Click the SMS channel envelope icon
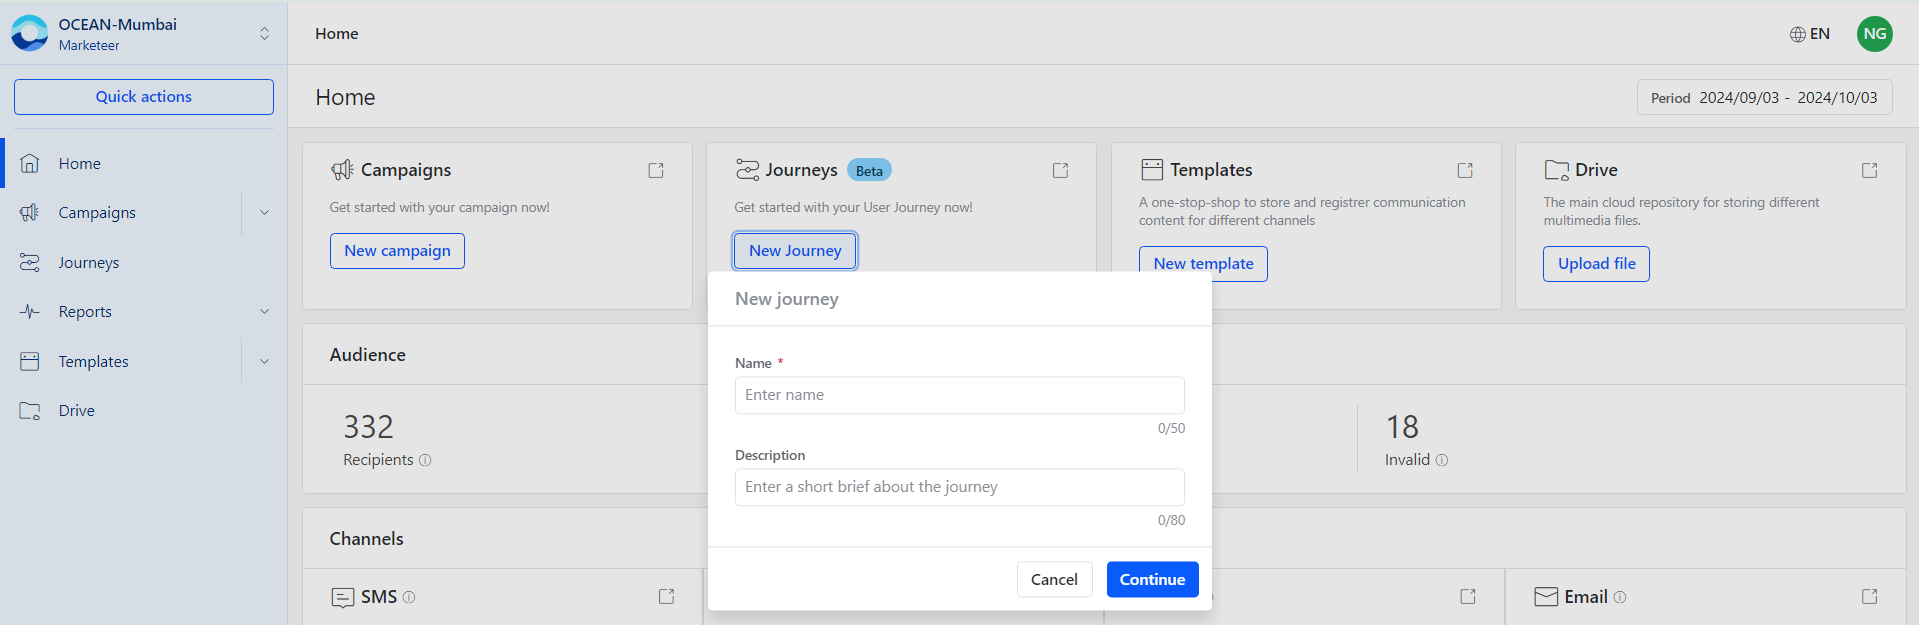1919x625 pixels. [x=342, y=597]
